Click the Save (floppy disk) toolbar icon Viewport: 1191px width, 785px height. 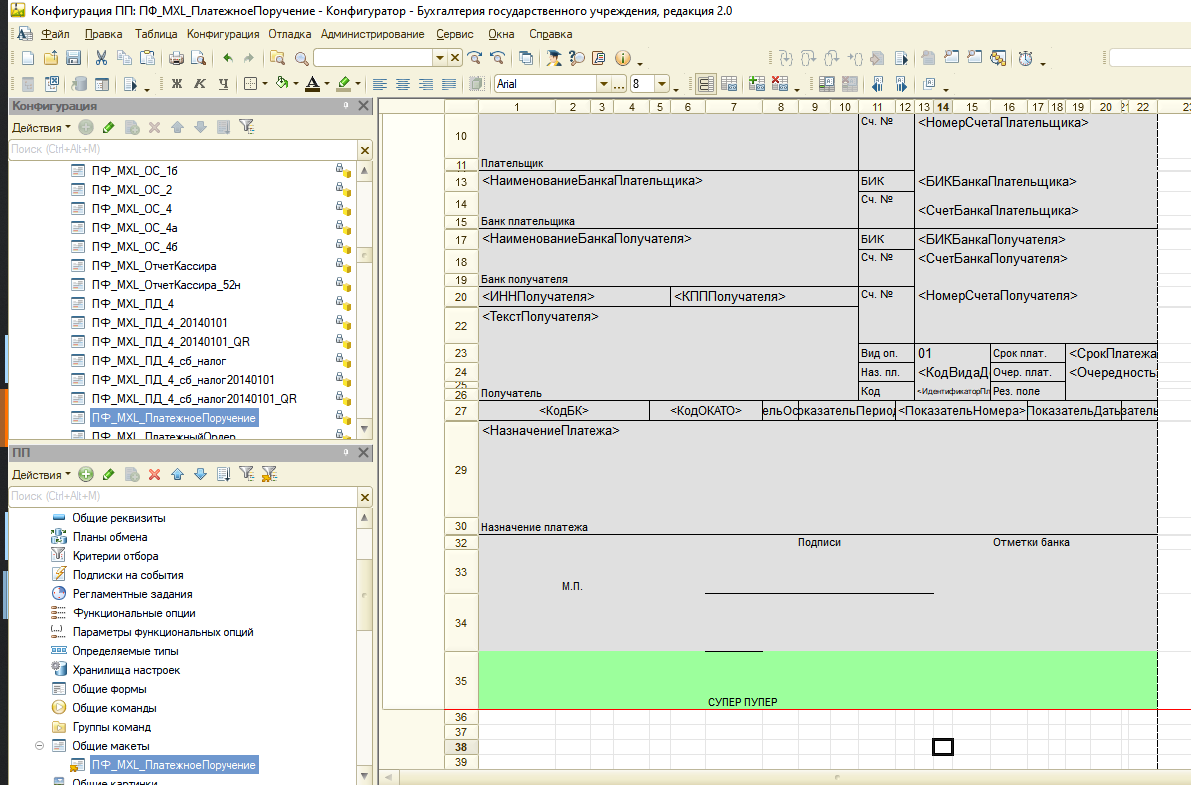click(73, 59)
